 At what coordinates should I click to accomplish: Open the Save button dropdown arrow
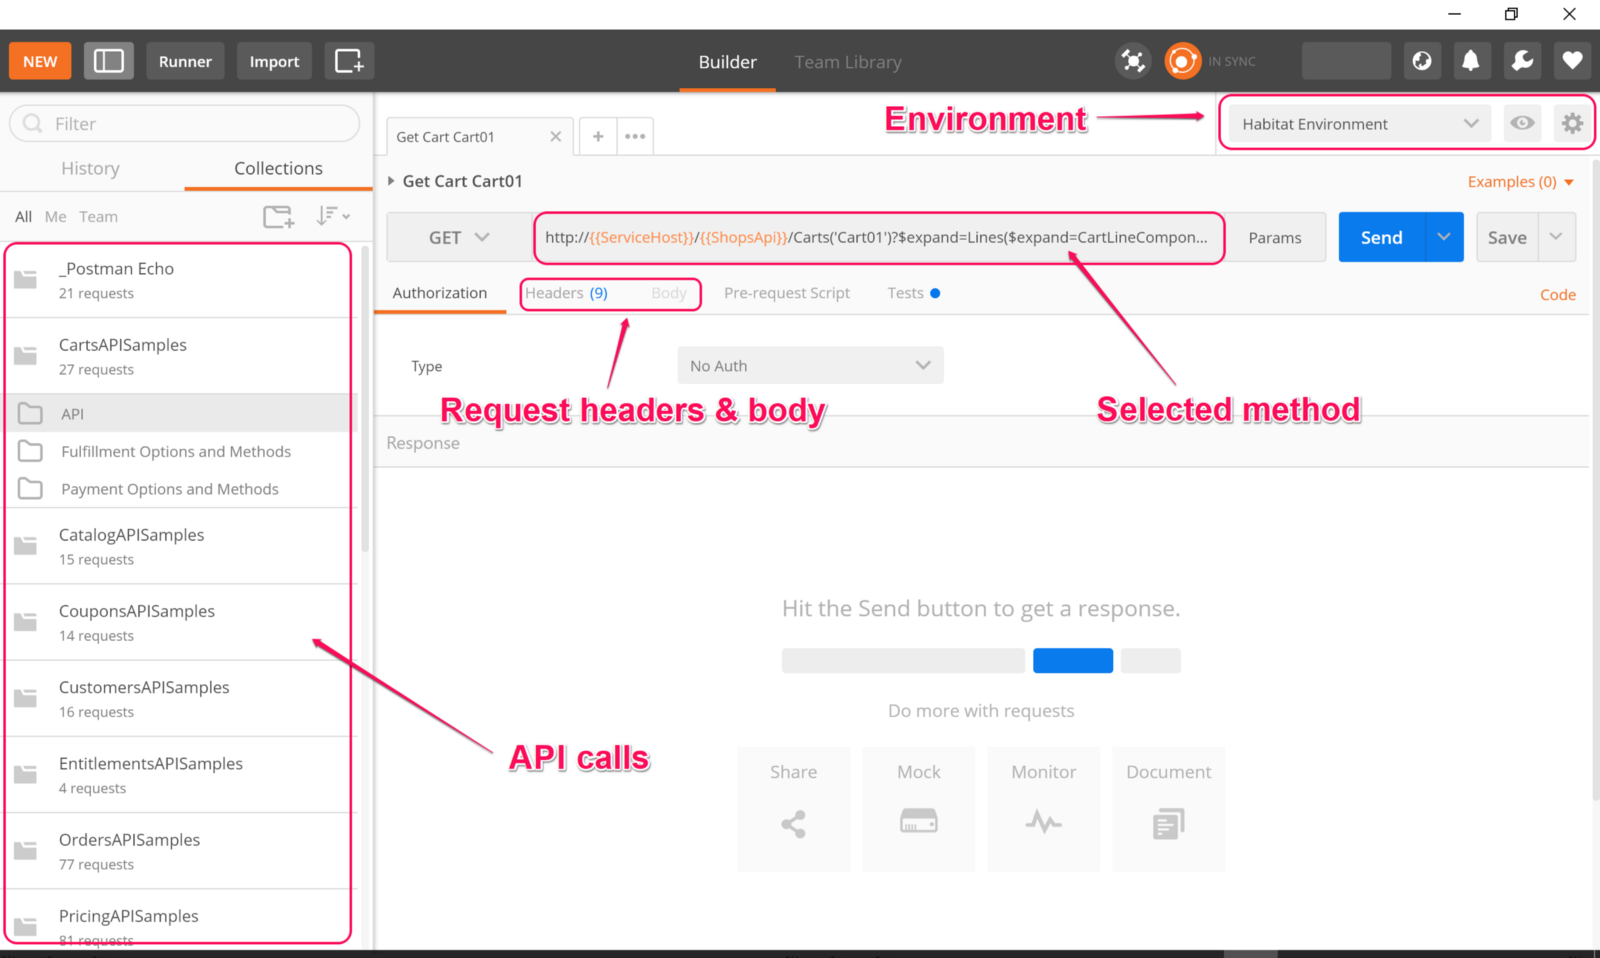pos(1556,237)
